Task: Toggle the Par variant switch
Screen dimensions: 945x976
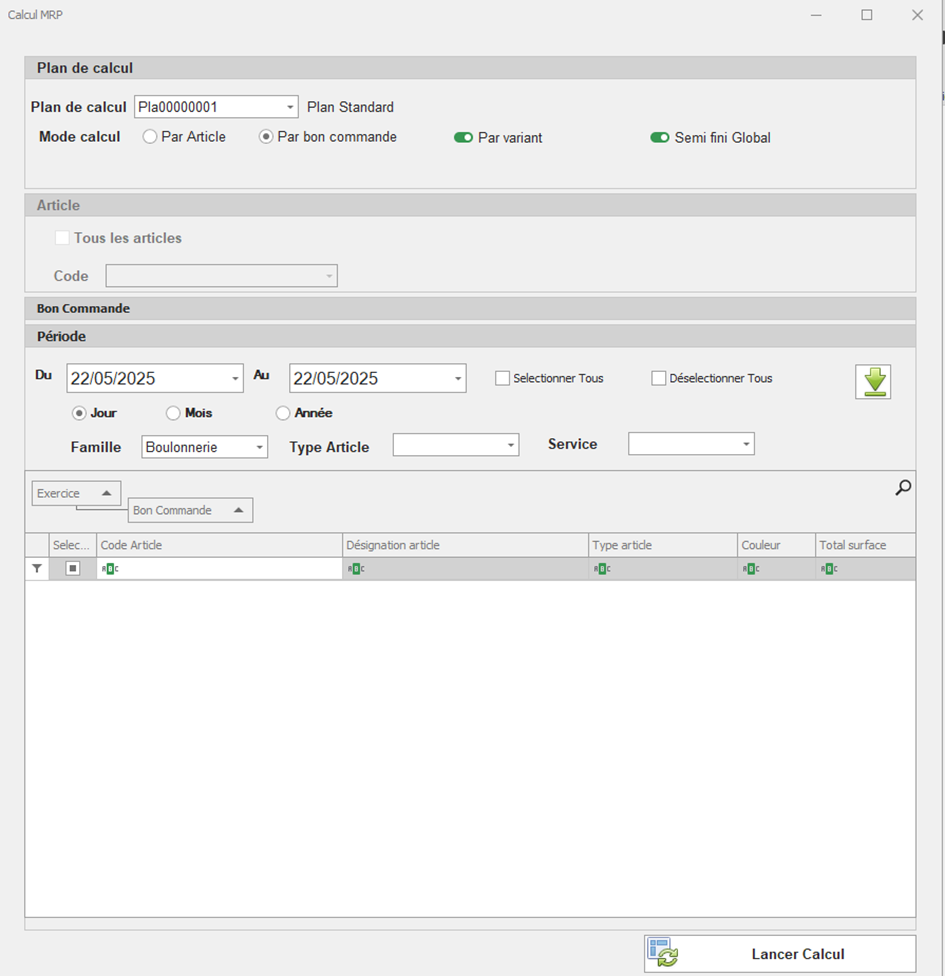Action: (x=463, y=138)
